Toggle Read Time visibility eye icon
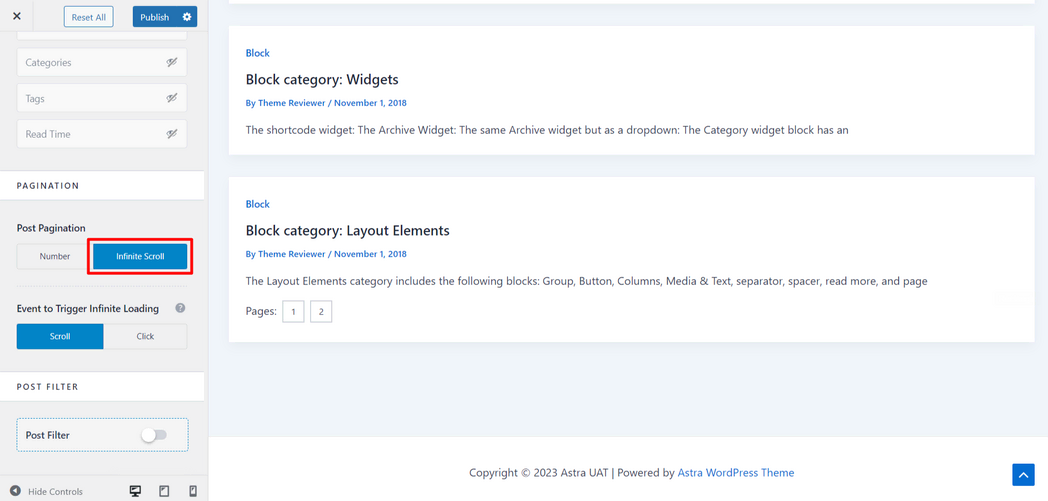1048x501 pixels. click(172, 134)
